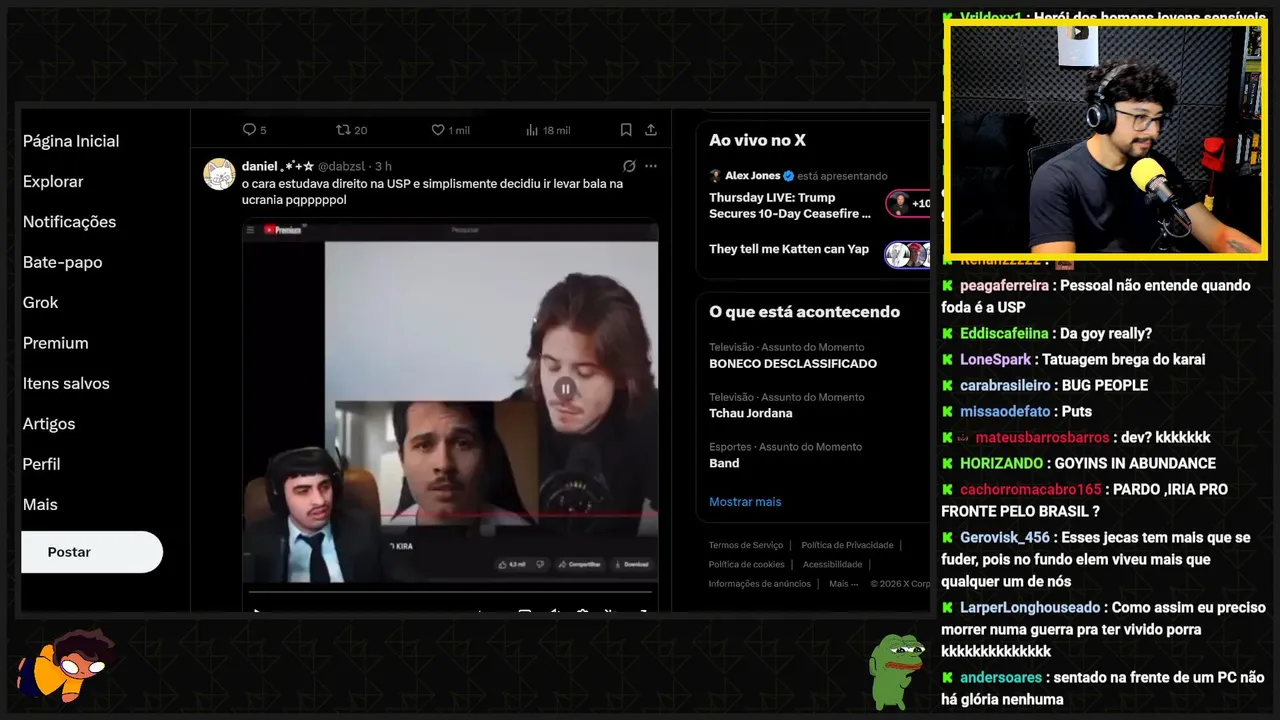Click username peagaferreira in chat

coord(1004,285)
